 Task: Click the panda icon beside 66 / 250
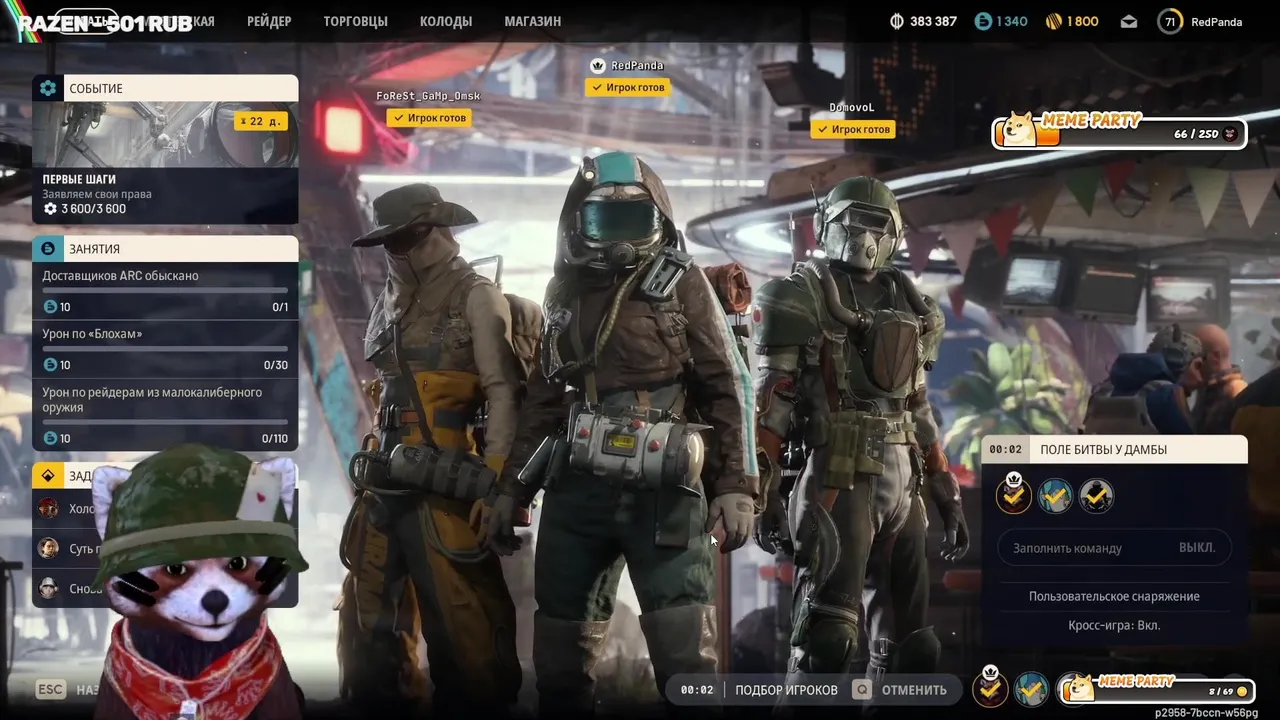(x=1230, y=134)
